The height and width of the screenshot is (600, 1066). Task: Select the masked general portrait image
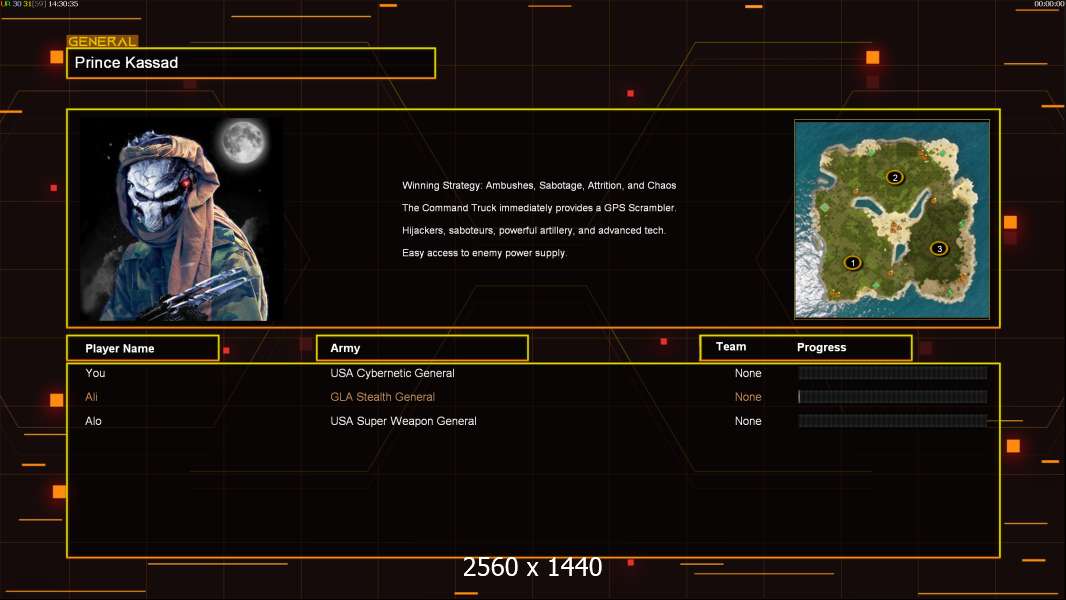pos(182,219)
